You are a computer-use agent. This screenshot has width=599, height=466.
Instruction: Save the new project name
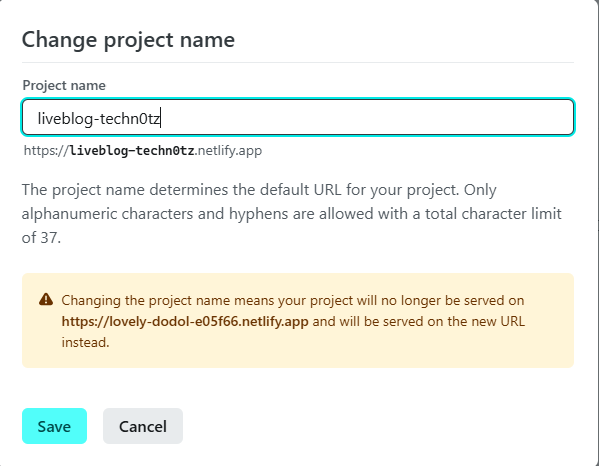pyautogui.click(x=54, y=426)
